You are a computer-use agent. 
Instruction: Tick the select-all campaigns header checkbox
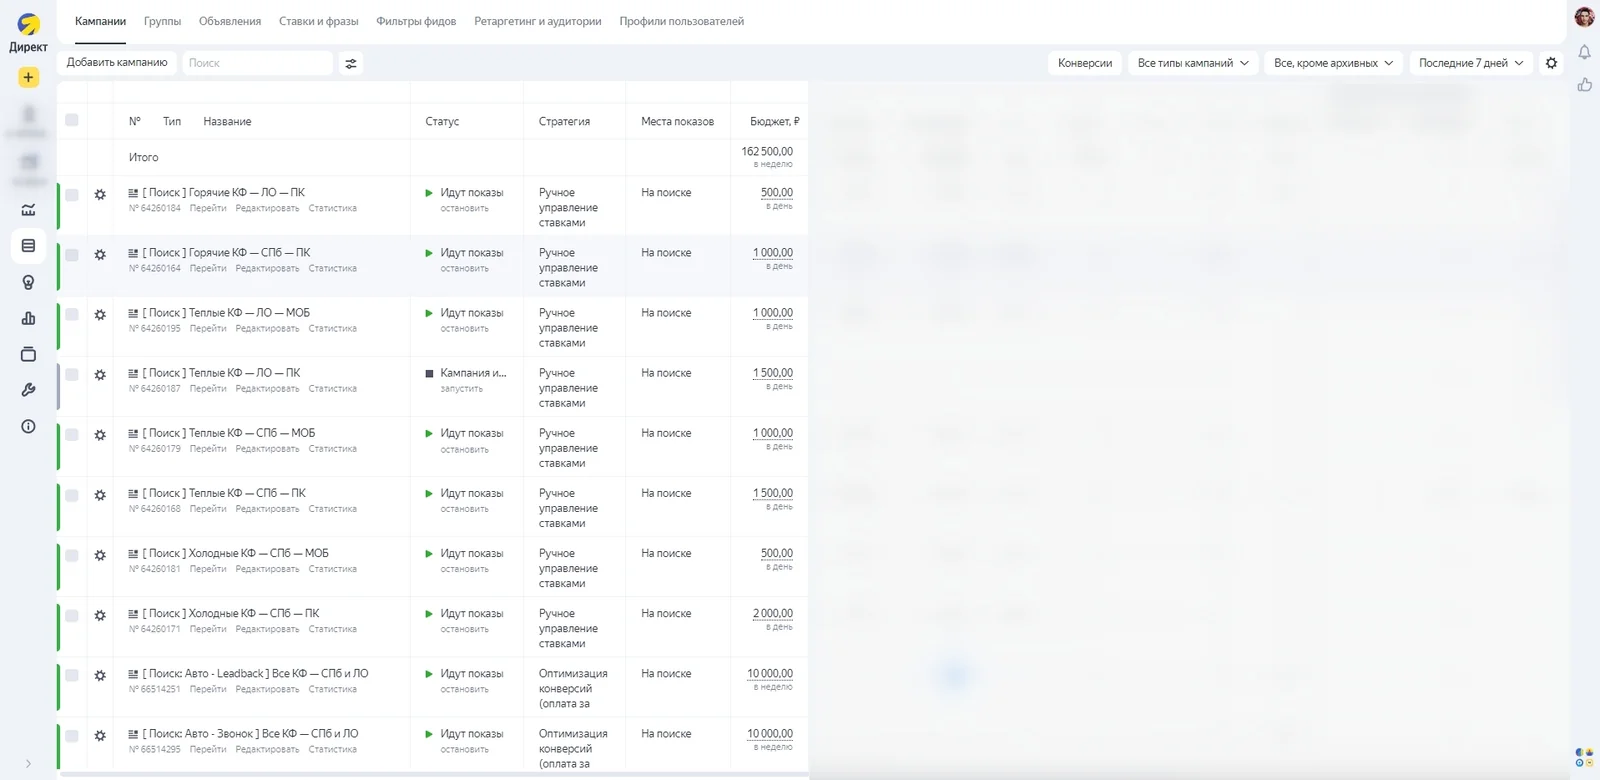[x=72, y=120]
